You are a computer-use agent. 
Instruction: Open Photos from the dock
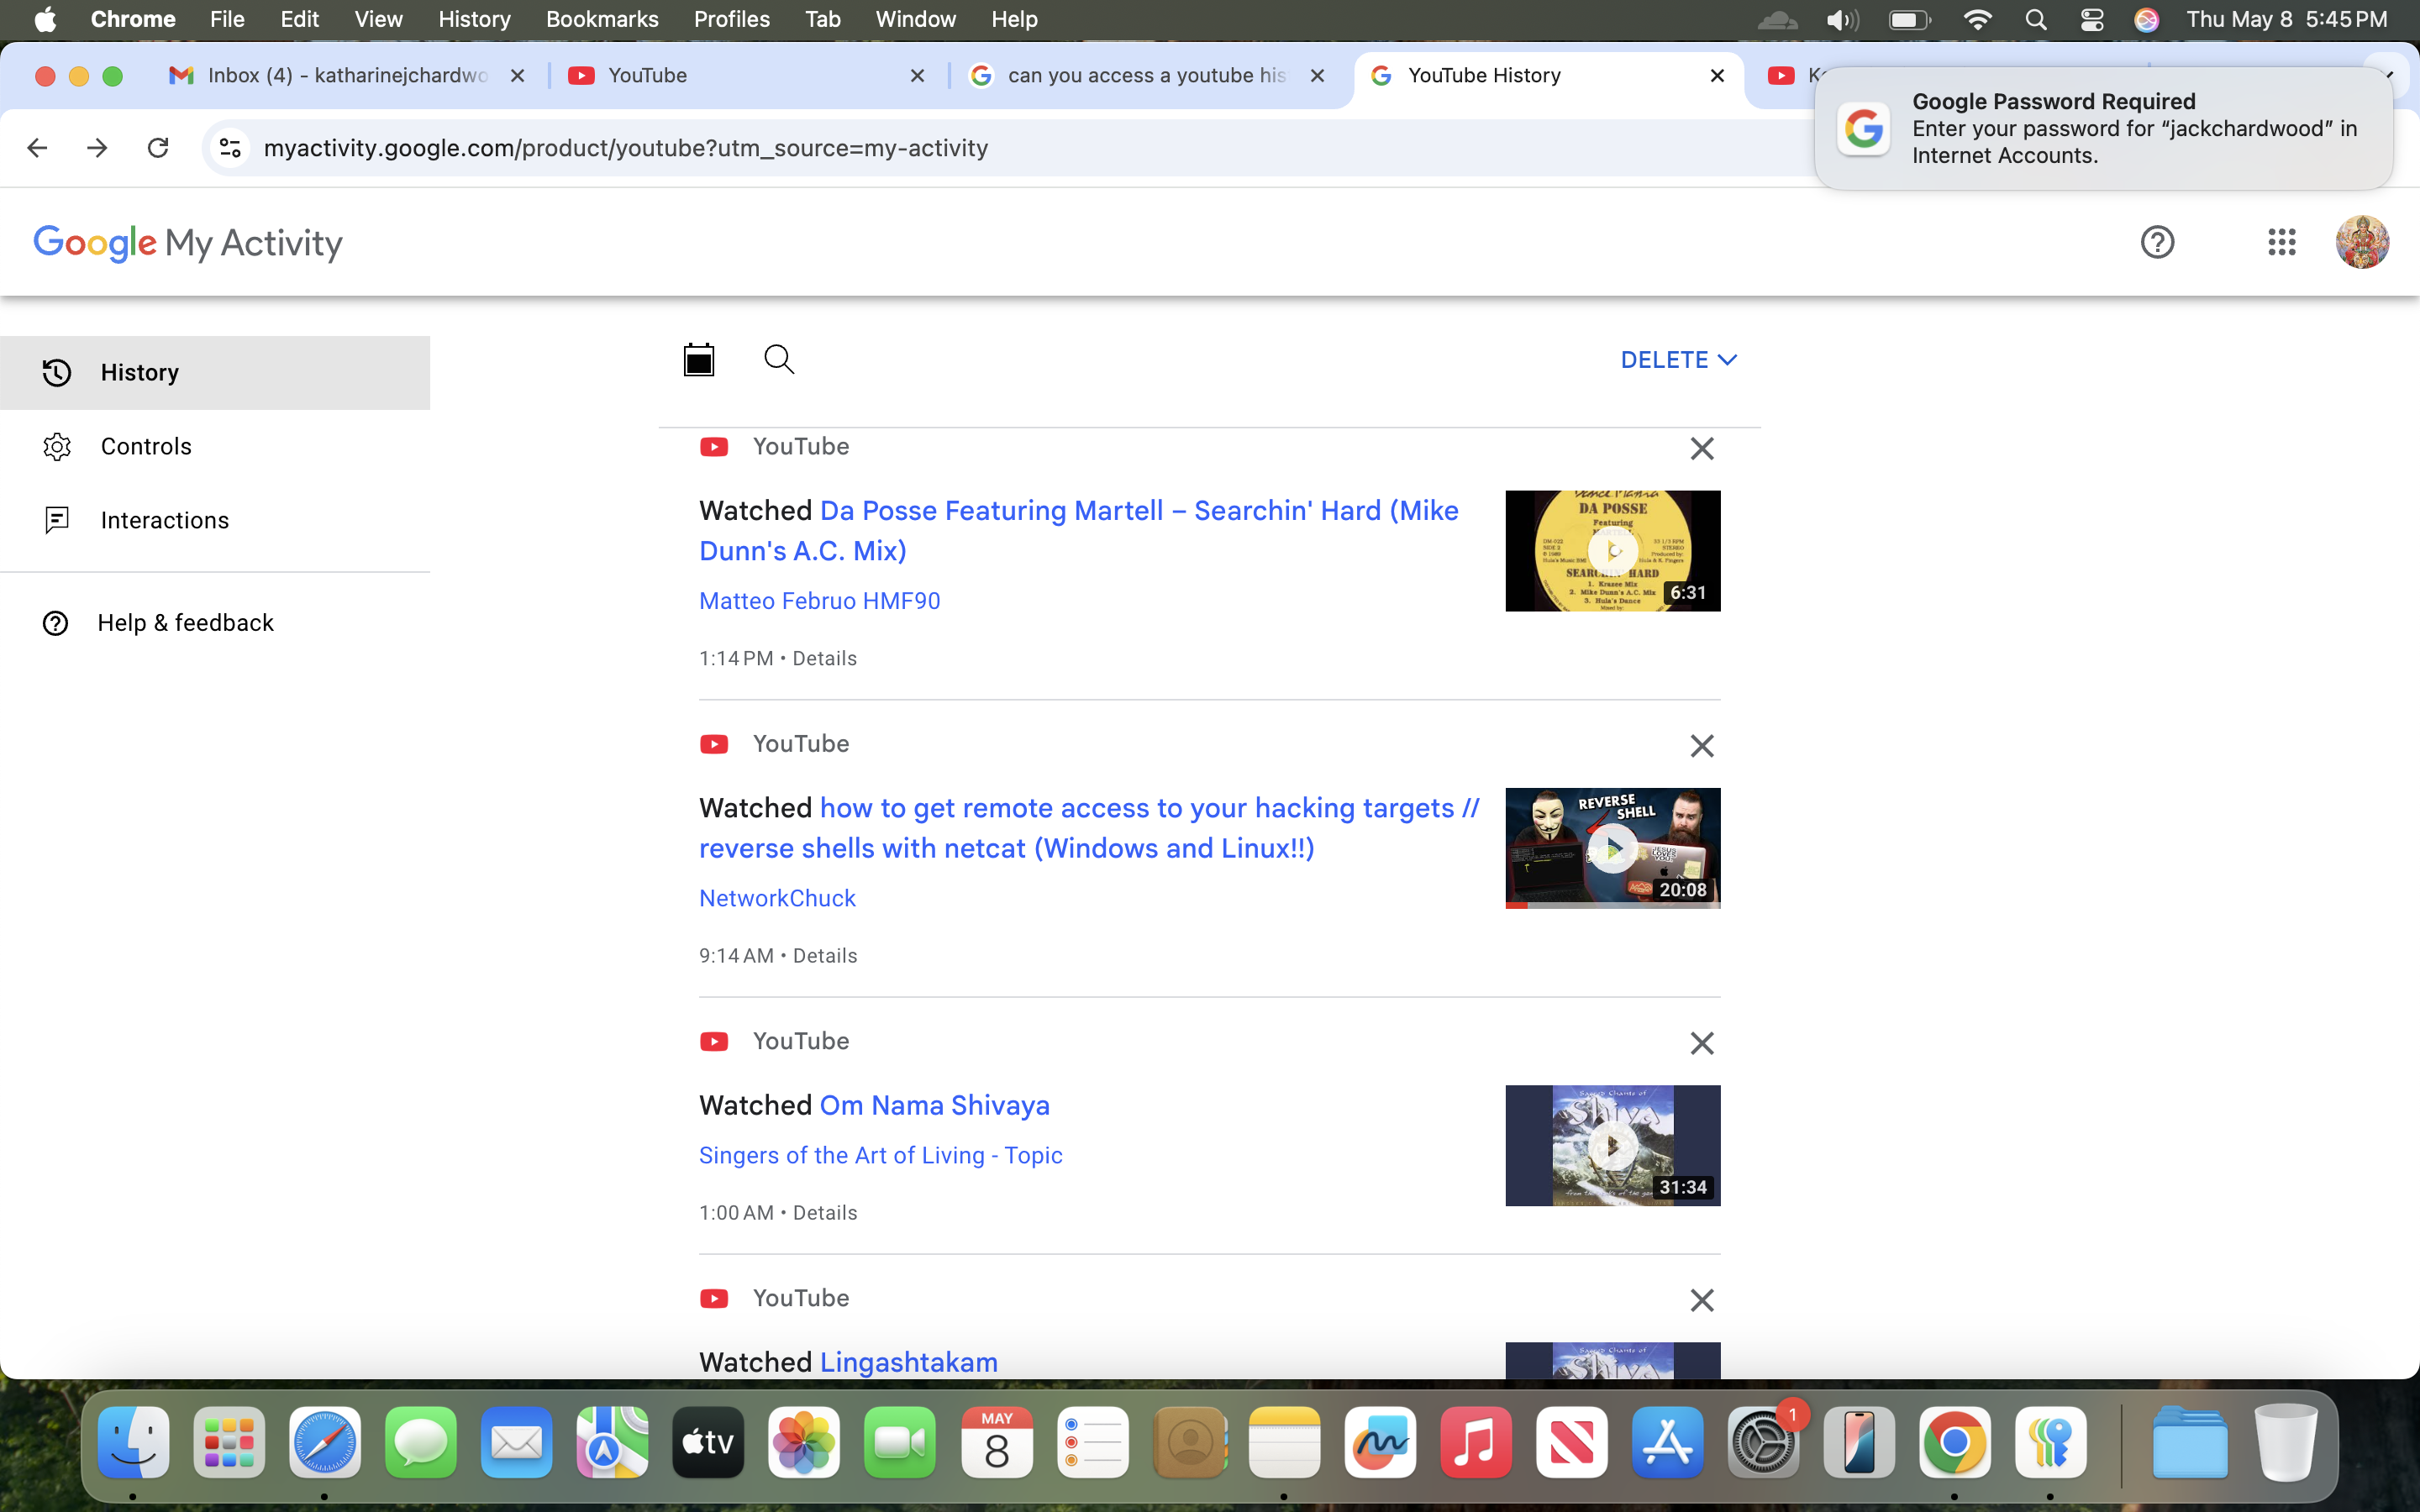(x=804, y=1442)
